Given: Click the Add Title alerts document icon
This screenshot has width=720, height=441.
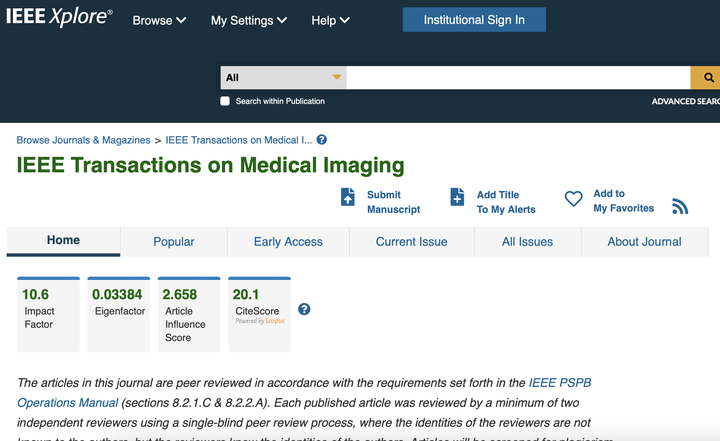Looking at the screenshot, I should [457, 197].
